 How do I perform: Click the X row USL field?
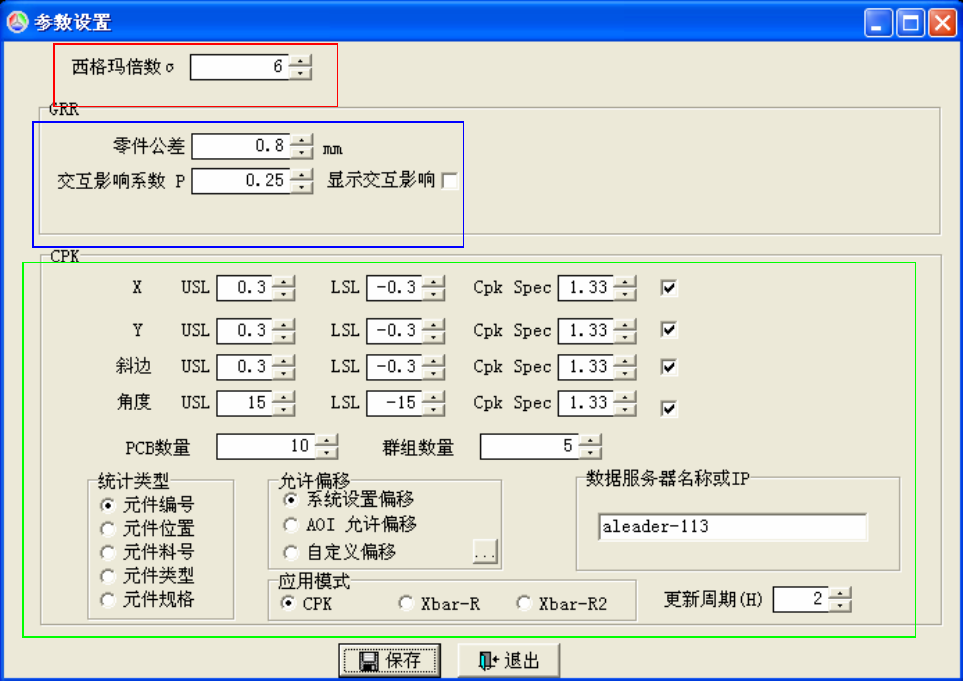[244, 288]
